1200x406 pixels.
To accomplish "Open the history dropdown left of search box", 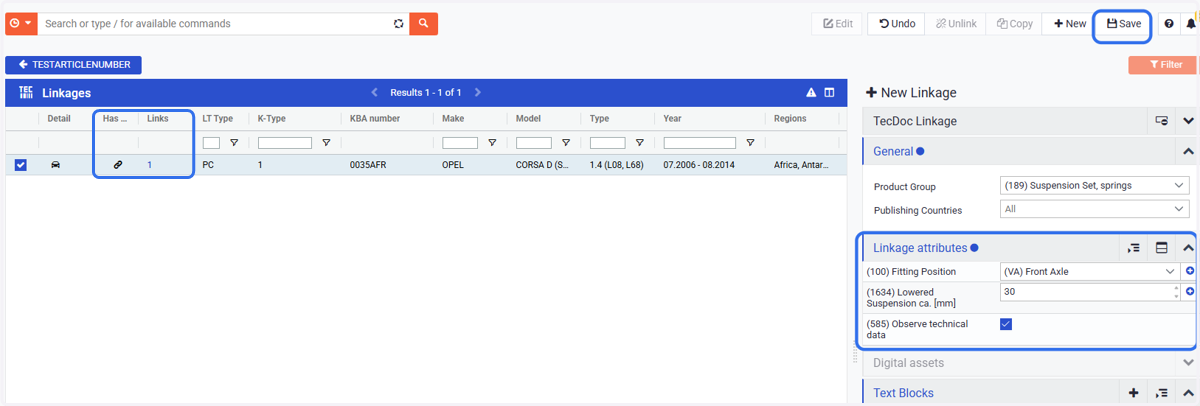I will (x=22, y=23).
